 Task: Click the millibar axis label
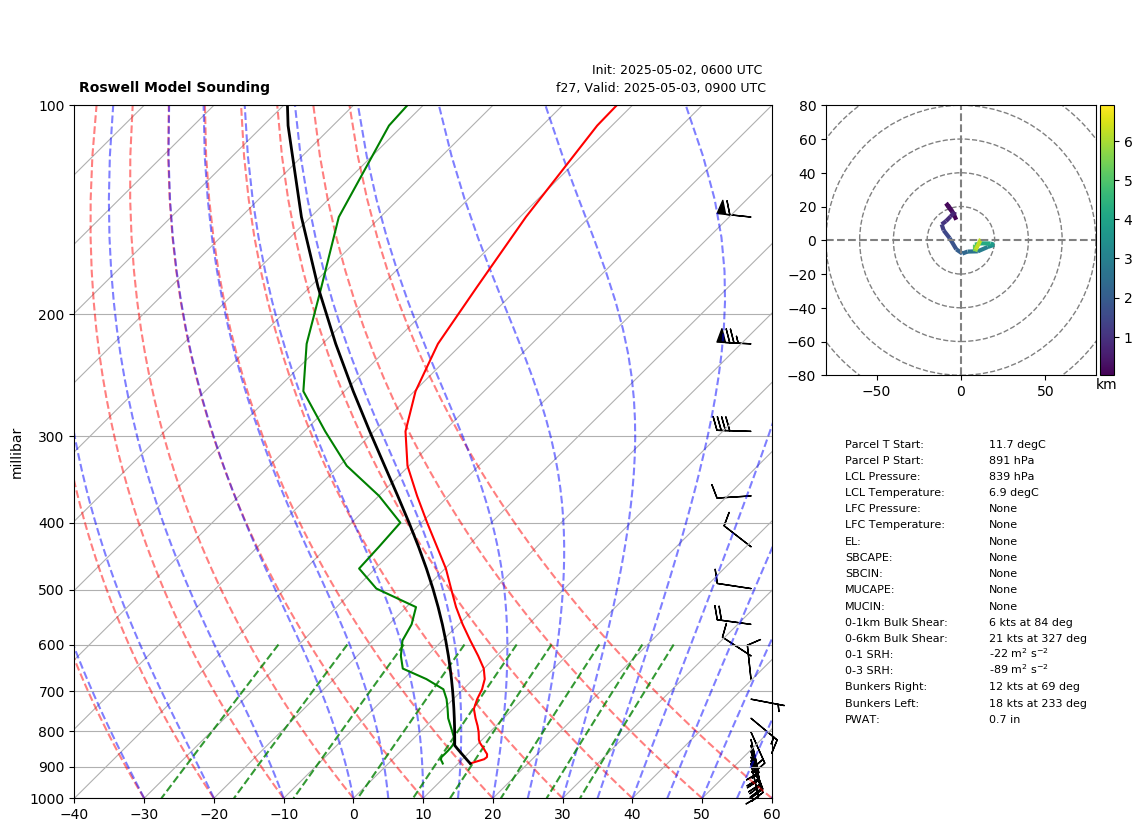click(x=17, y=454)
